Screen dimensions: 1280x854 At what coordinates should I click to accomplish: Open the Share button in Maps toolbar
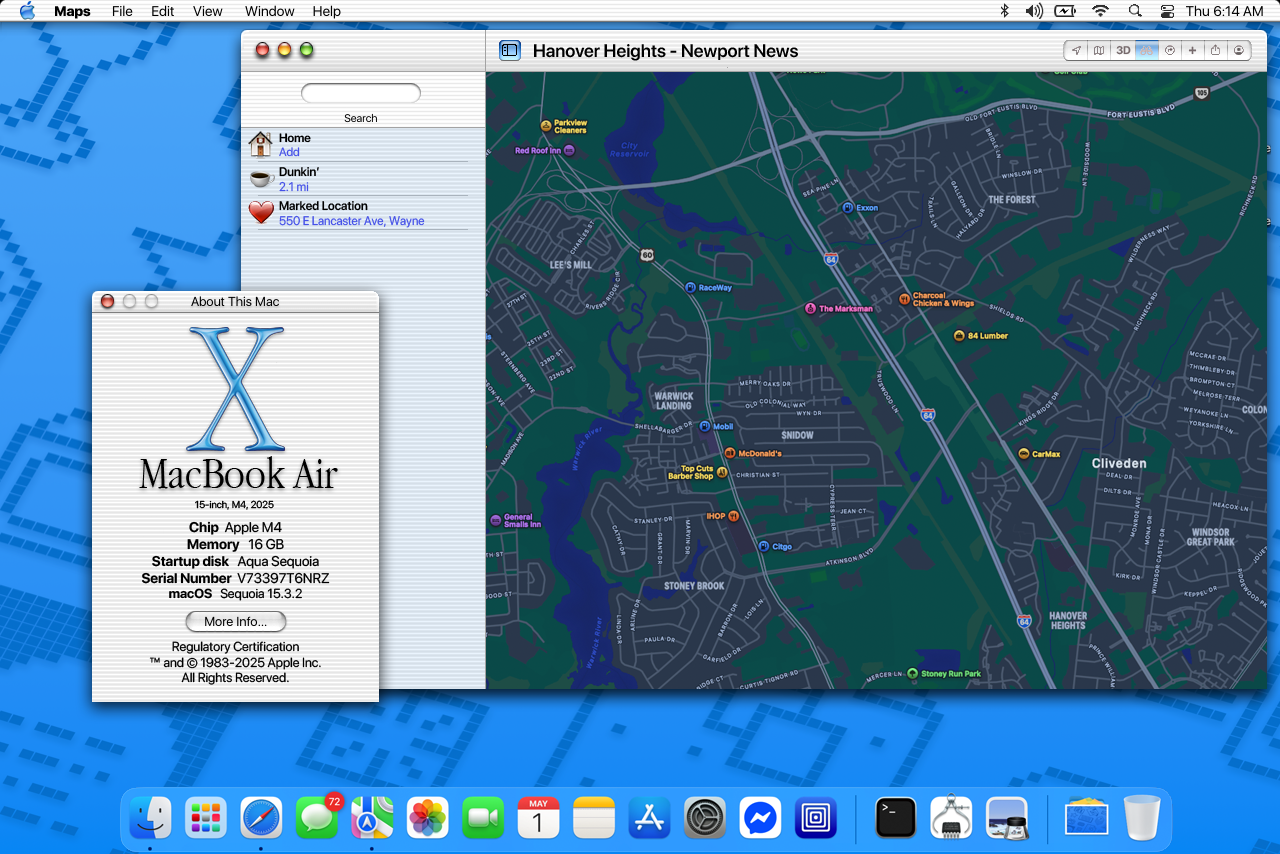pyautogui.click(x=1215, y=50)
